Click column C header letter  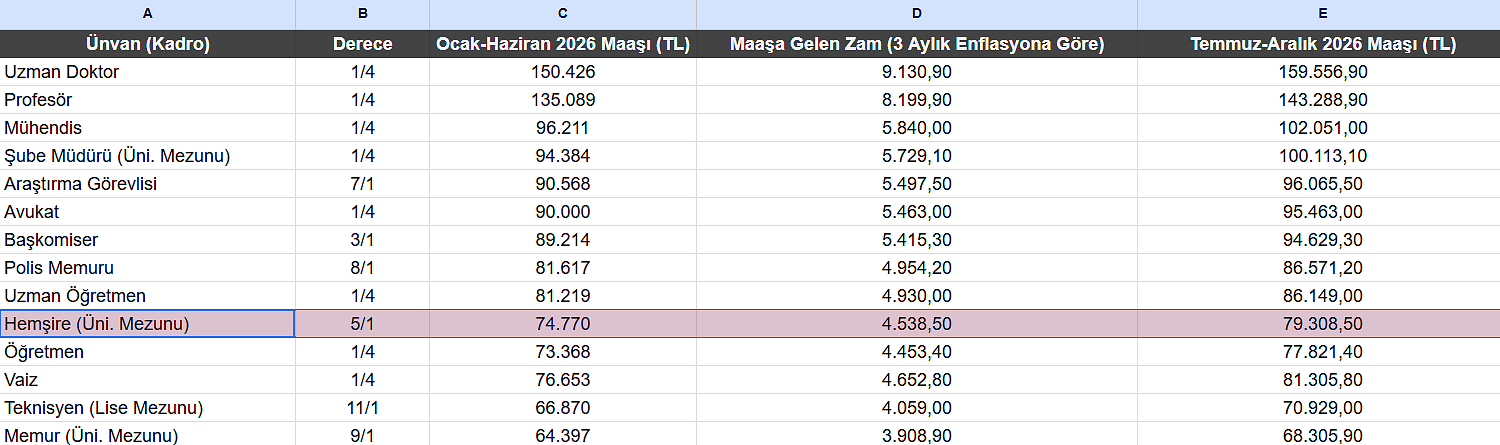pyautogui.click(x=563, y=13)
